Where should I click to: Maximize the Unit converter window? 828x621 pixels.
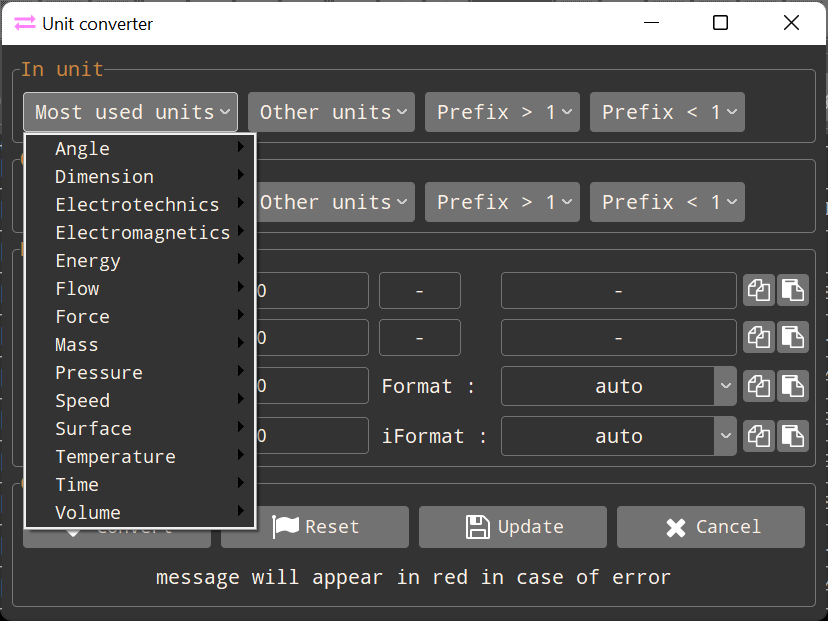tap(720, 23)
